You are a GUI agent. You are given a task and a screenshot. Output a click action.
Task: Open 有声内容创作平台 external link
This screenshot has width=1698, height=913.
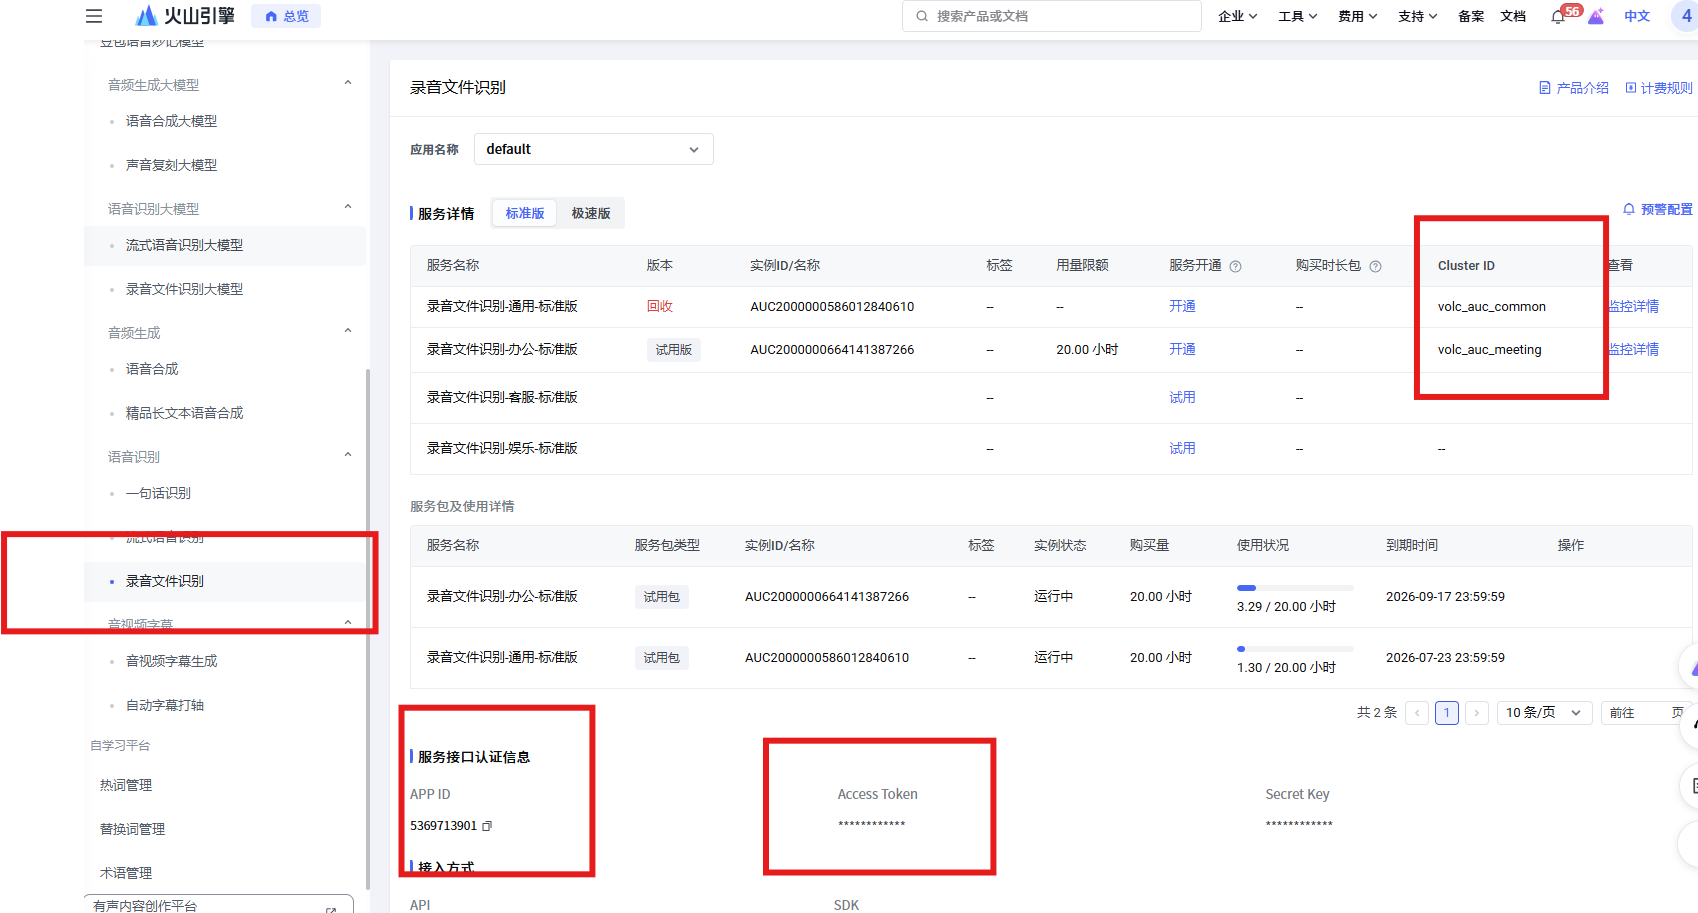[x=219, y=905]
